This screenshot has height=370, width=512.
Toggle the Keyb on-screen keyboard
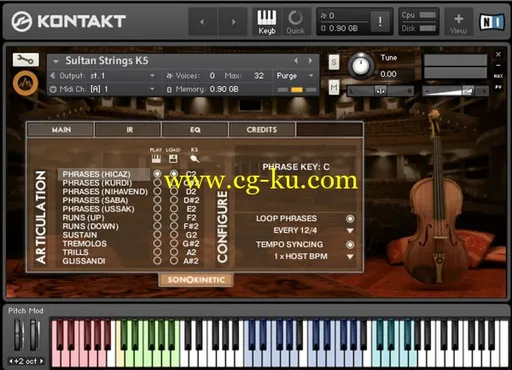click(267, 22)
